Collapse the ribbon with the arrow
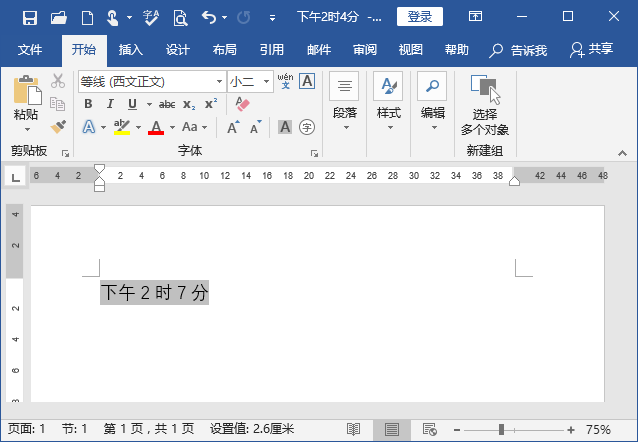638x442 pixels. [622, 153]
